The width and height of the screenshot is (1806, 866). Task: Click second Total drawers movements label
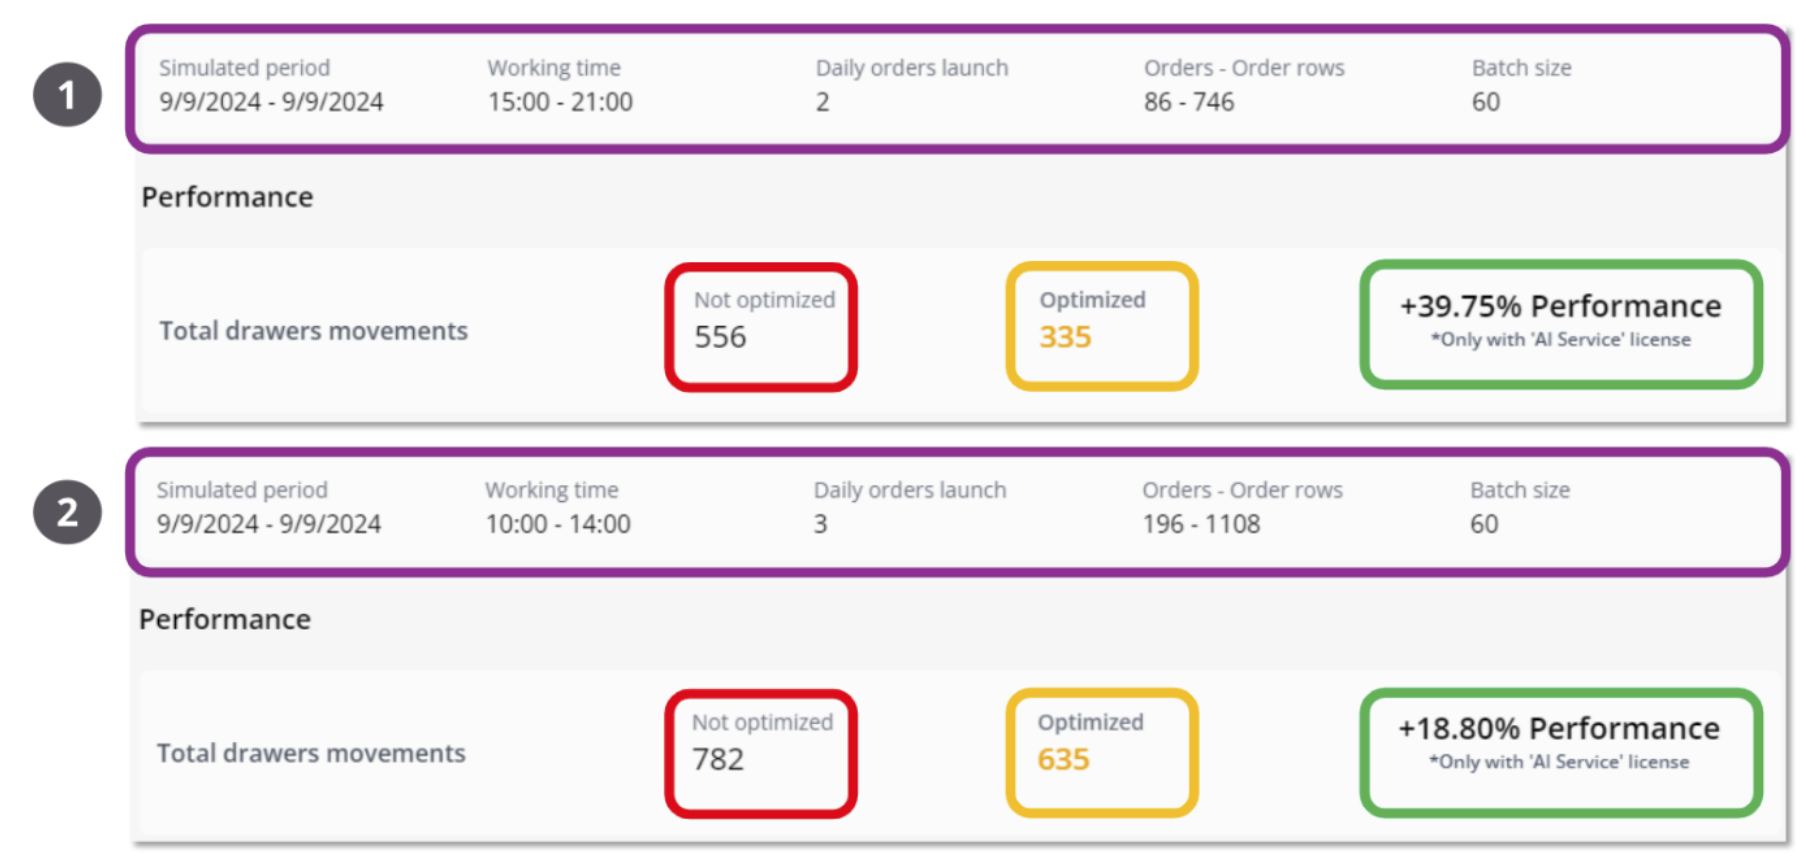click(311, 753)
